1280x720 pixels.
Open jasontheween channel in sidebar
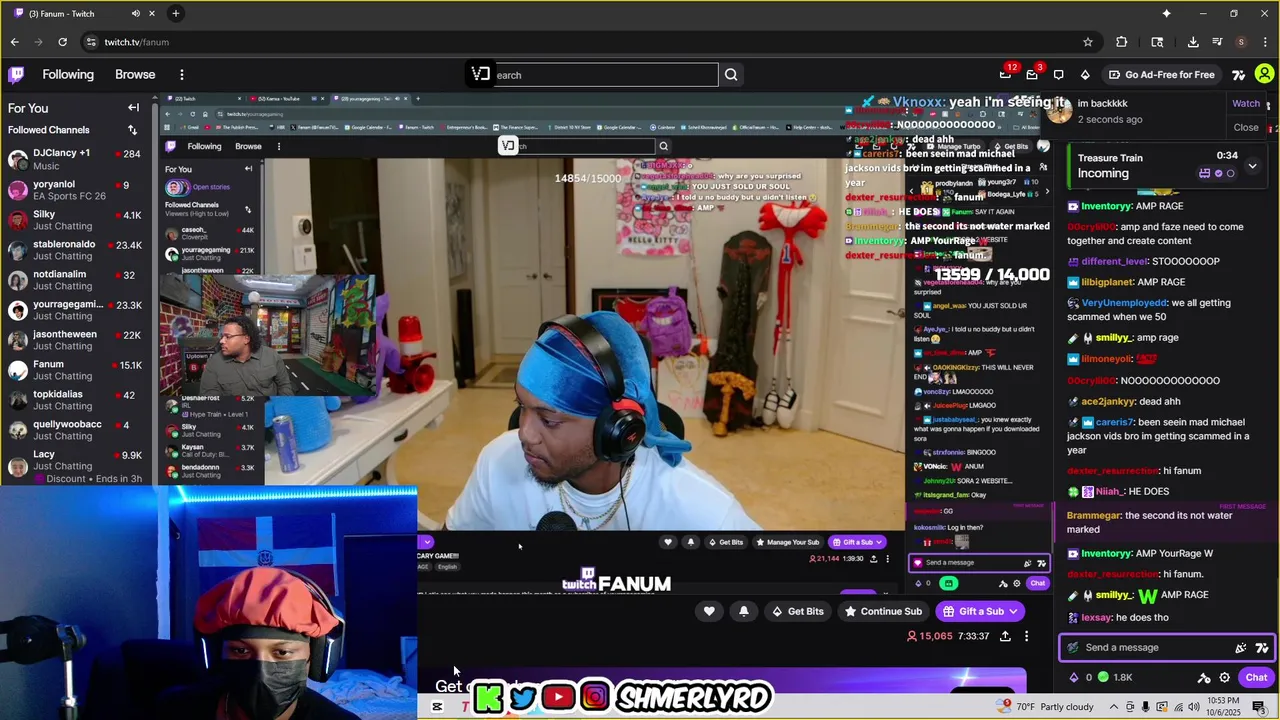coord(76,340)
